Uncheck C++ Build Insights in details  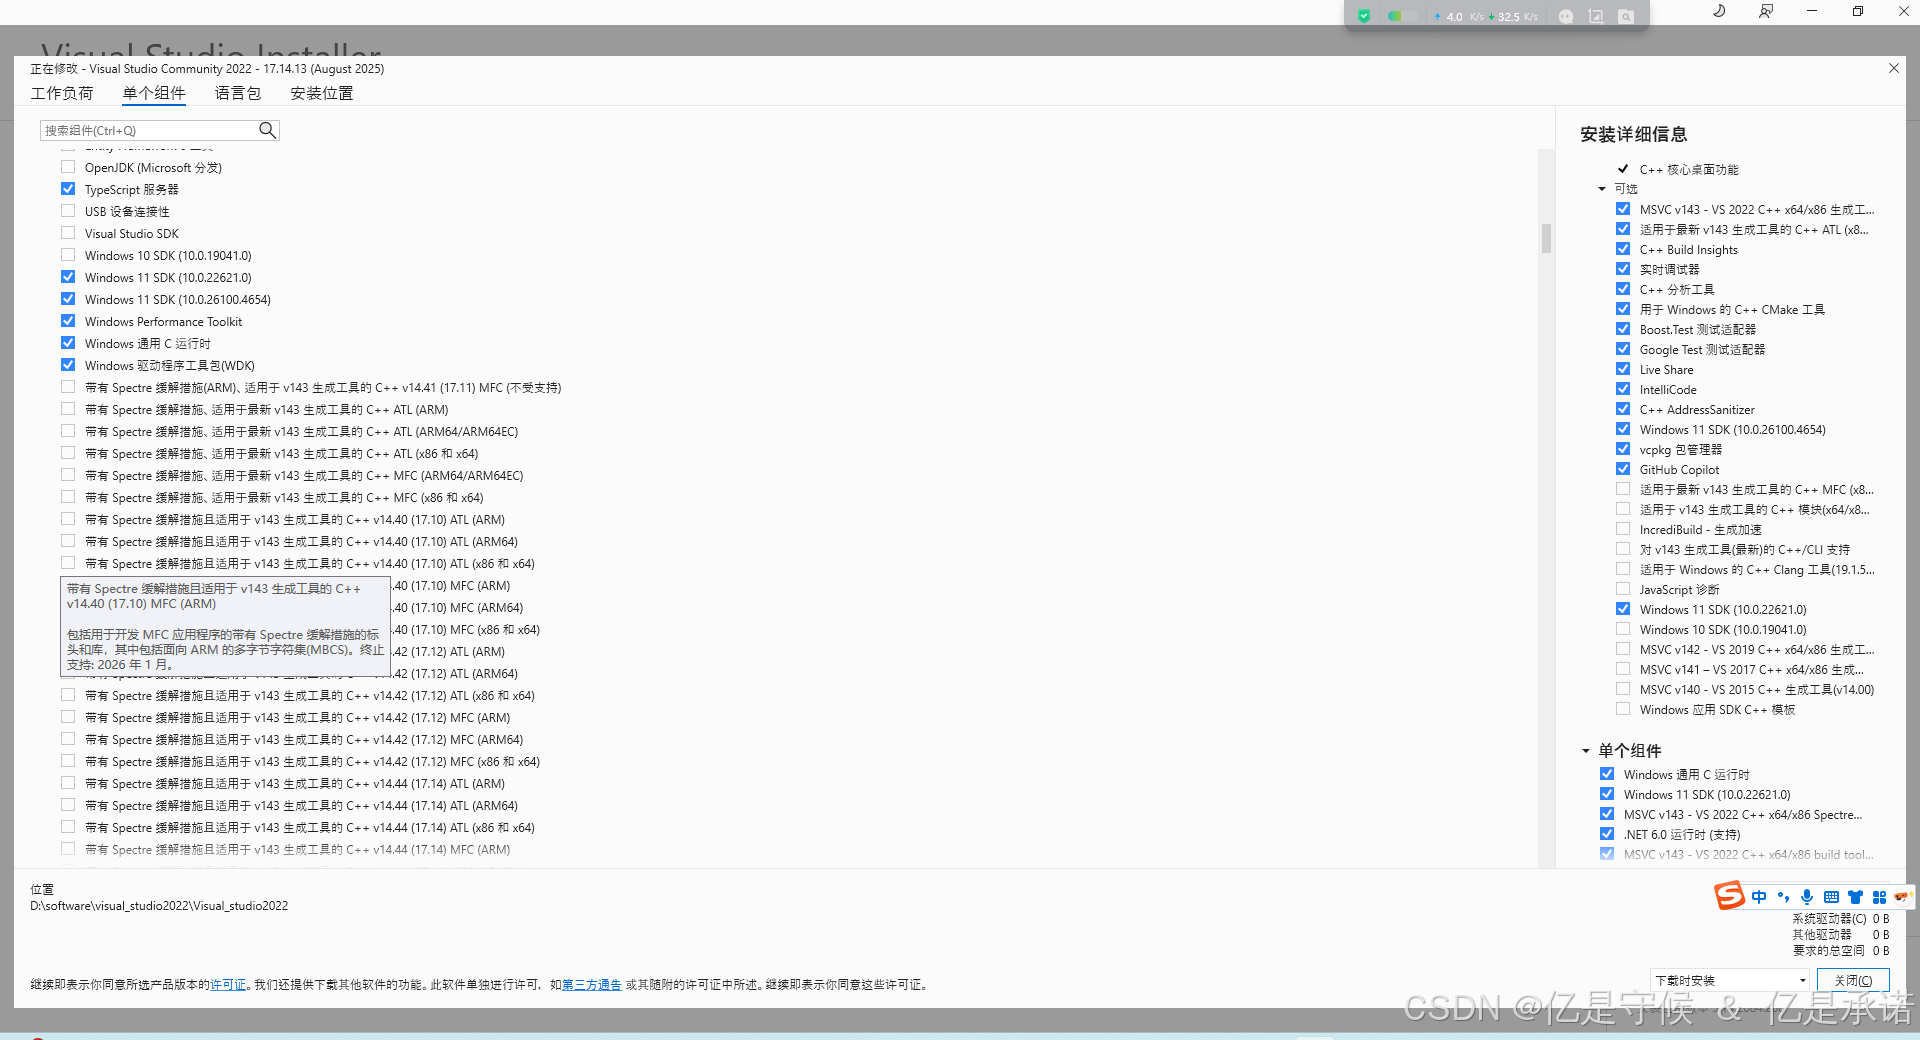pos(1623,249)
